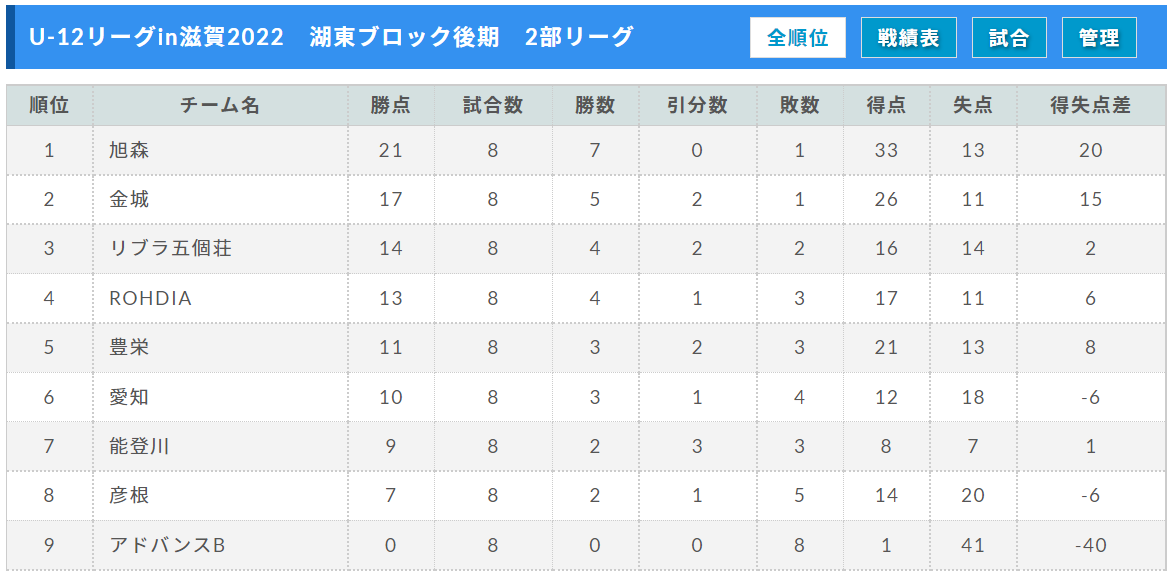Open the 試合 matches tab
Image resolution: width=1171 pixels, height=577 pixels.
[1009, 37]
